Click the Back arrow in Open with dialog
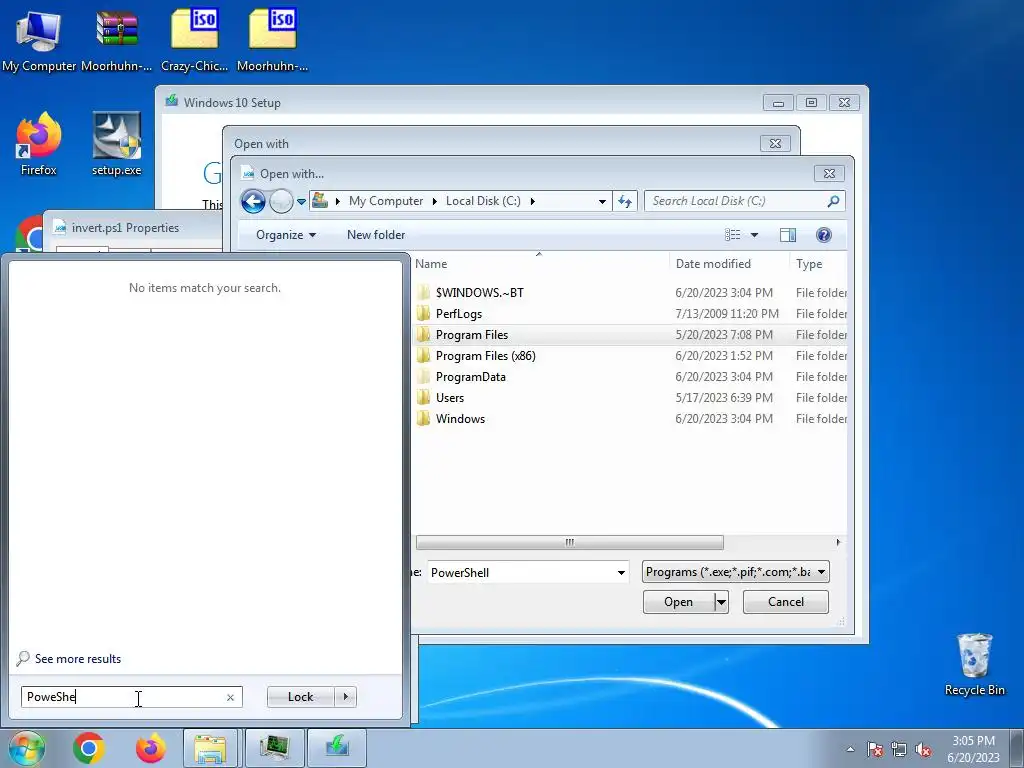The height and width of the screenshot is (768, 1024). coord(253,201)
